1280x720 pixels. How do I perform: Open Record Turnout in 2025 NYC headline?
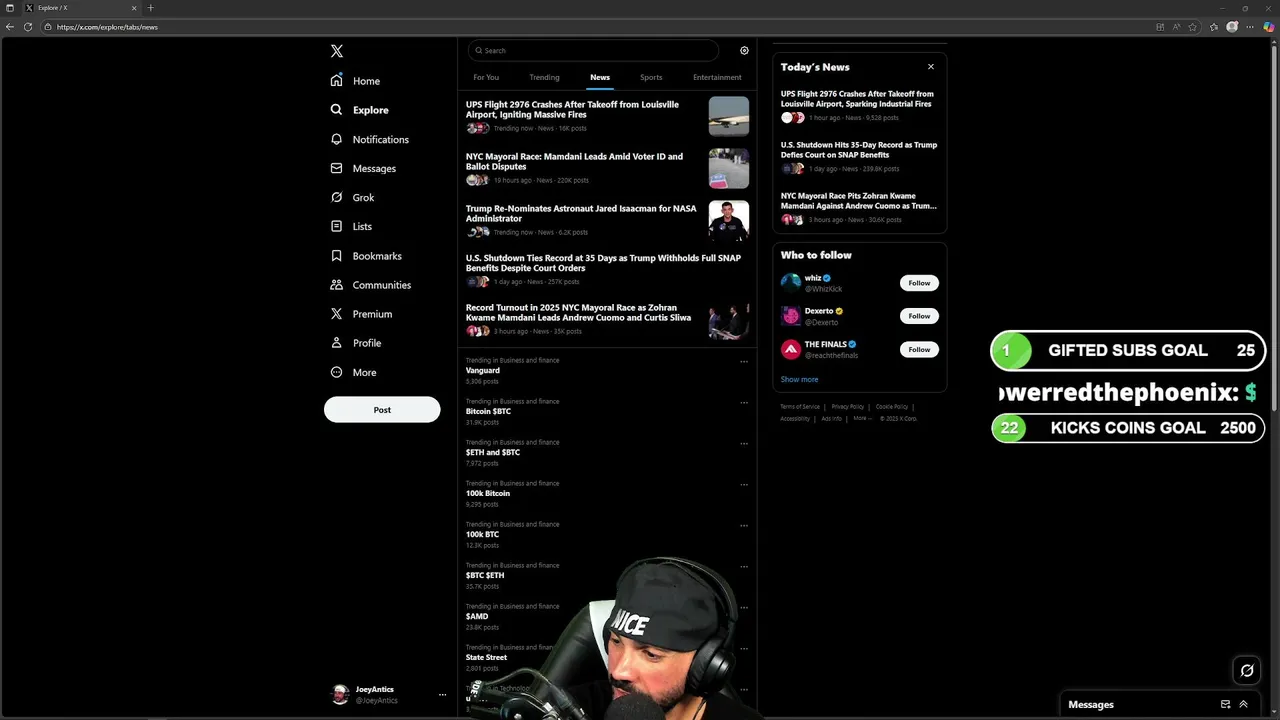tap(578, 312)
